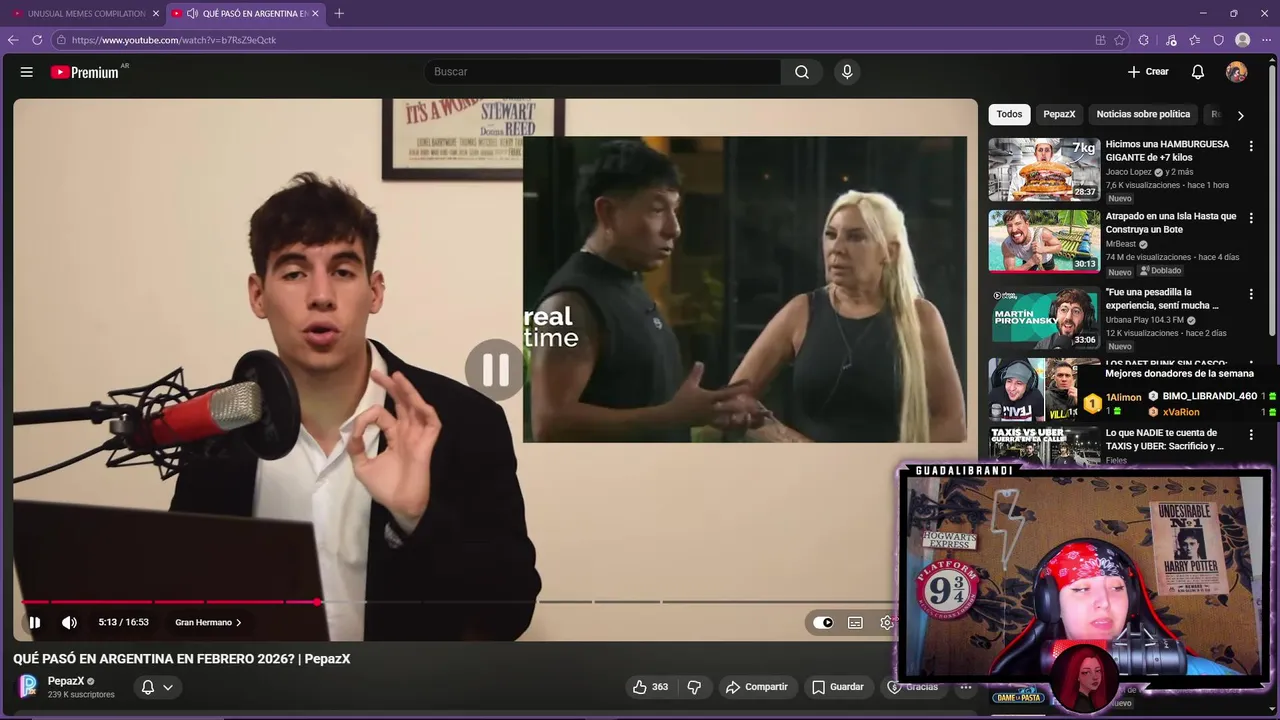This screenshot has width=1280, height=720.
Task: Go back with browser back arrow
Action: [x=13, y=40]
